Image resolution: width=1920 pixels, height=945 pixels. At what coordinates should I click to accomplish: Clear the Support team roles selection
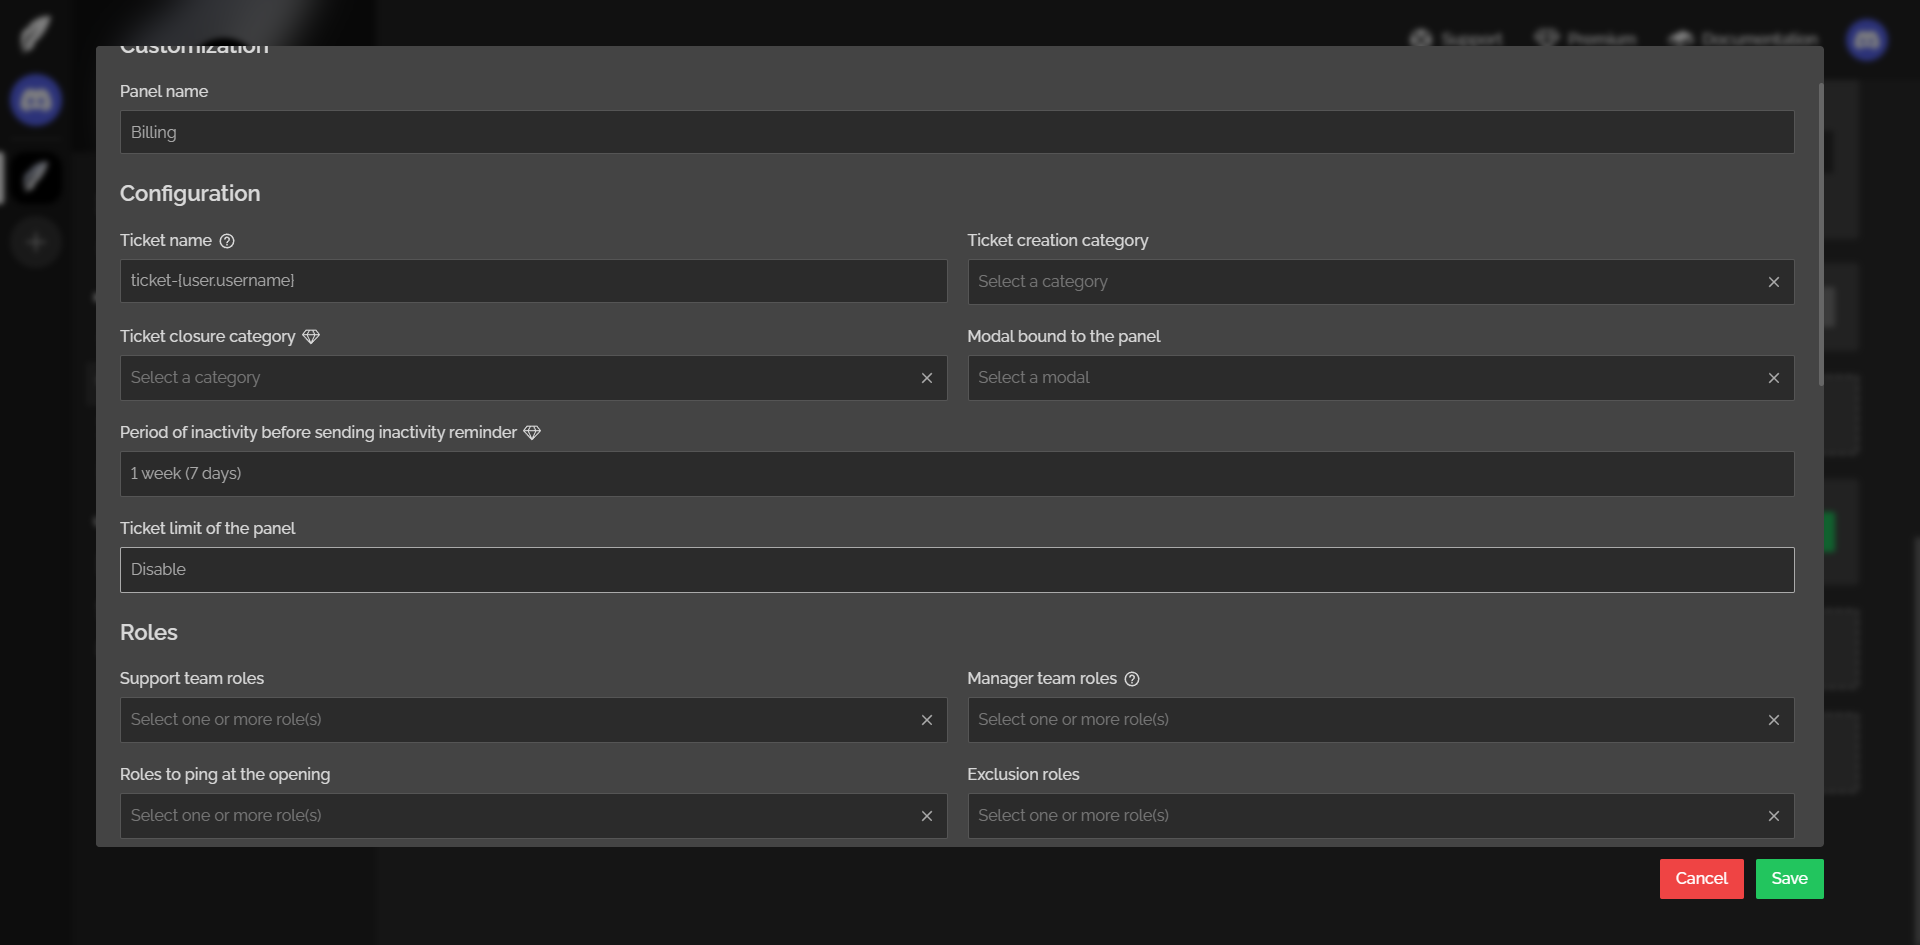(x=926, y=720)
